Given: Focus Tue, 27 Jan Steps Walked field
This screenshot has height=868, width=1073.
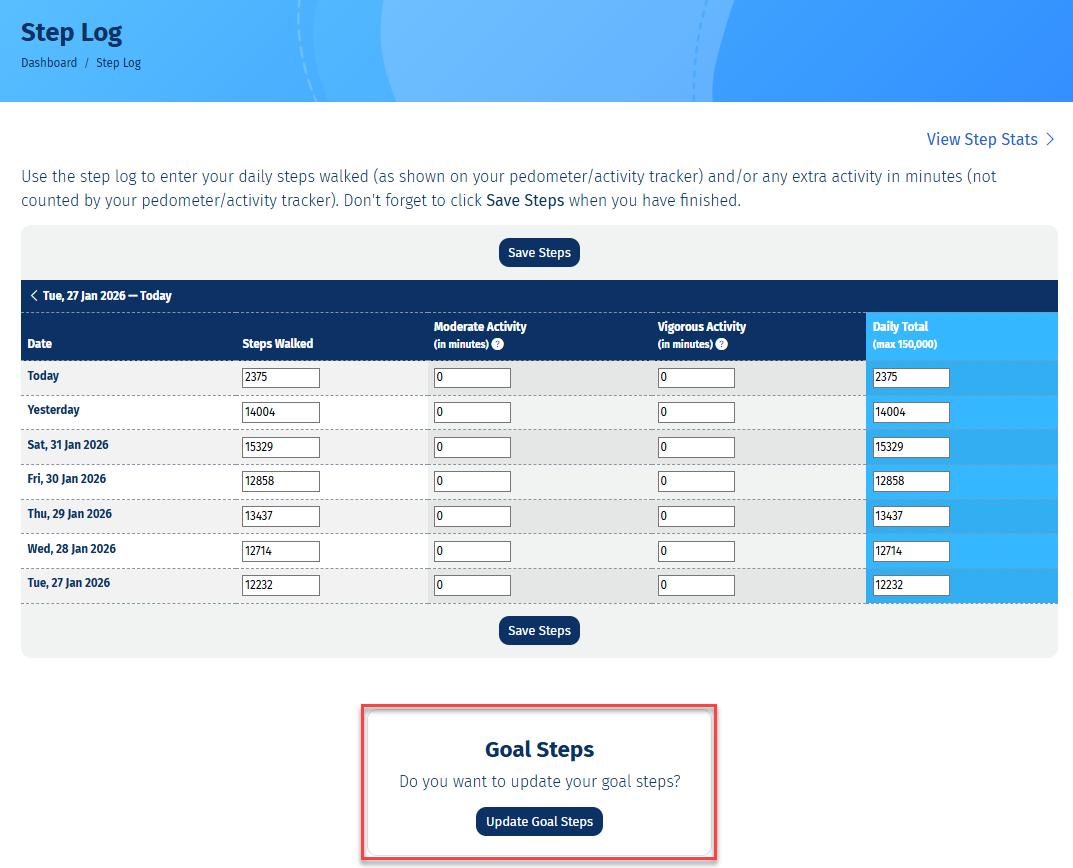Looking at the screenshot, I should click(280, 586).
